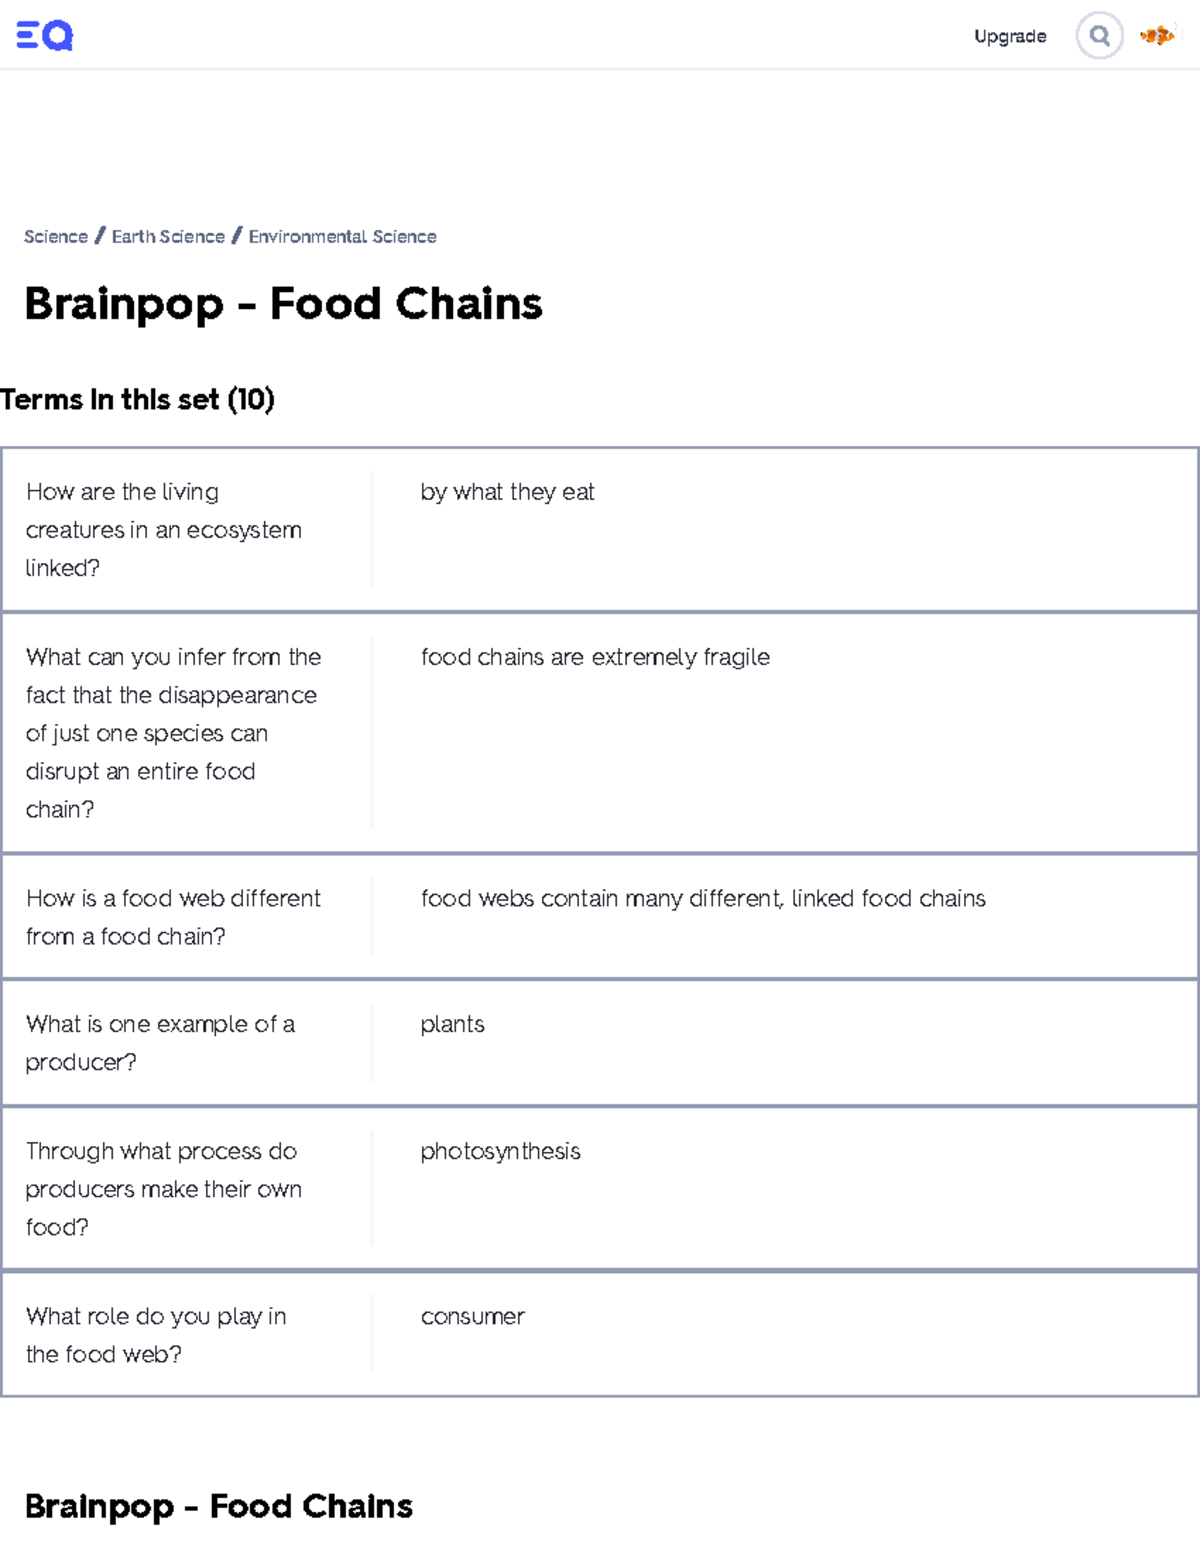The image size is (1200, 1553).
Task: Click the Quizlet logo icon
Action: pyautogui.click(x=45, y=36)
